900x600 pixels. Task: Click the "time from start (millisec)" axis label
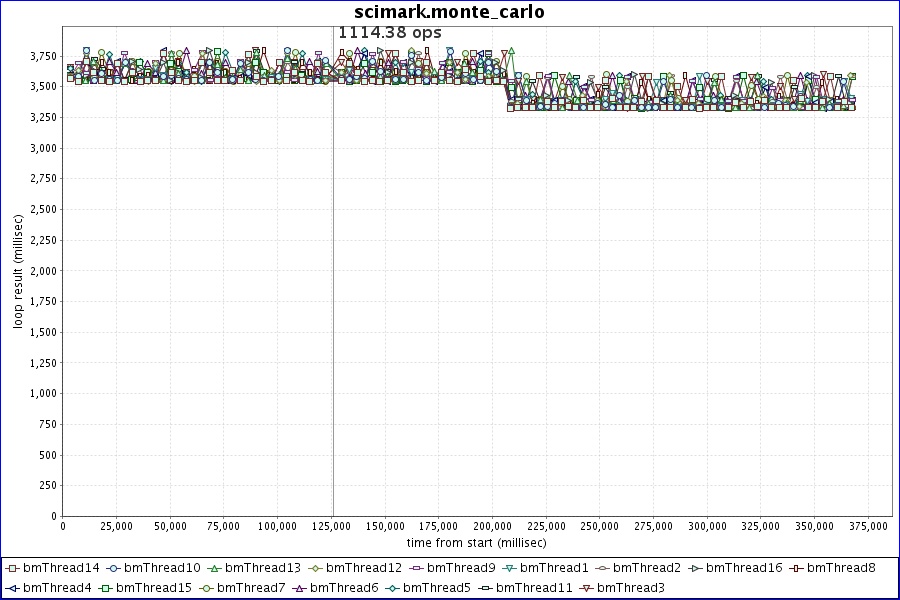click(x=476, y=541)
